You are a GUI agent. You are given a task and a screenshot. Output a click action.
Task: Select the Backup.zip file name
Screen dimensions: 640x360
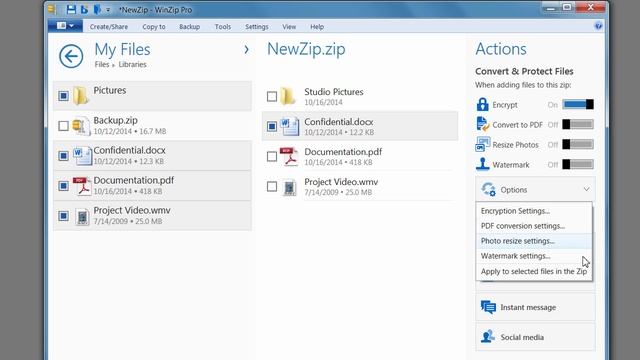point(116,120)
